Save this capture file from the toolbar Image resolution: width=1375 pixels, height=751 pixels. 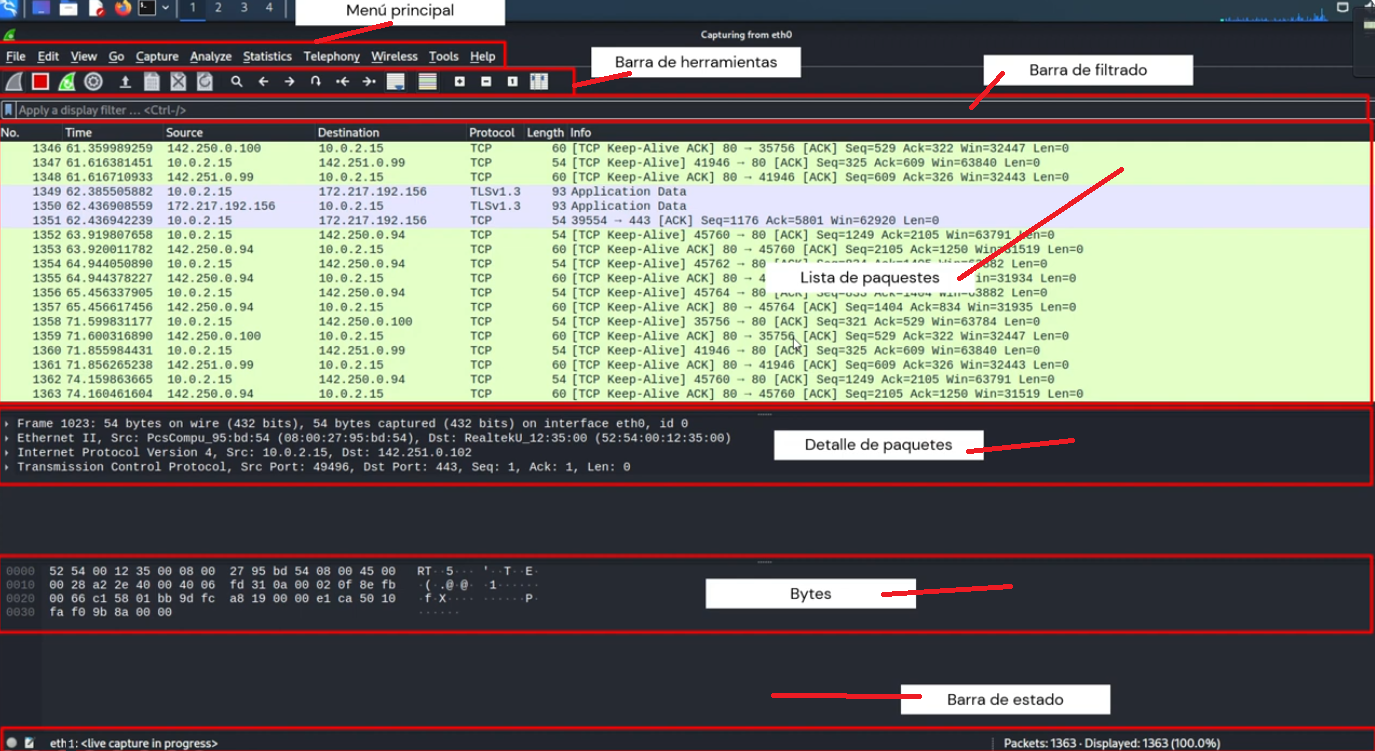[152, 82]
